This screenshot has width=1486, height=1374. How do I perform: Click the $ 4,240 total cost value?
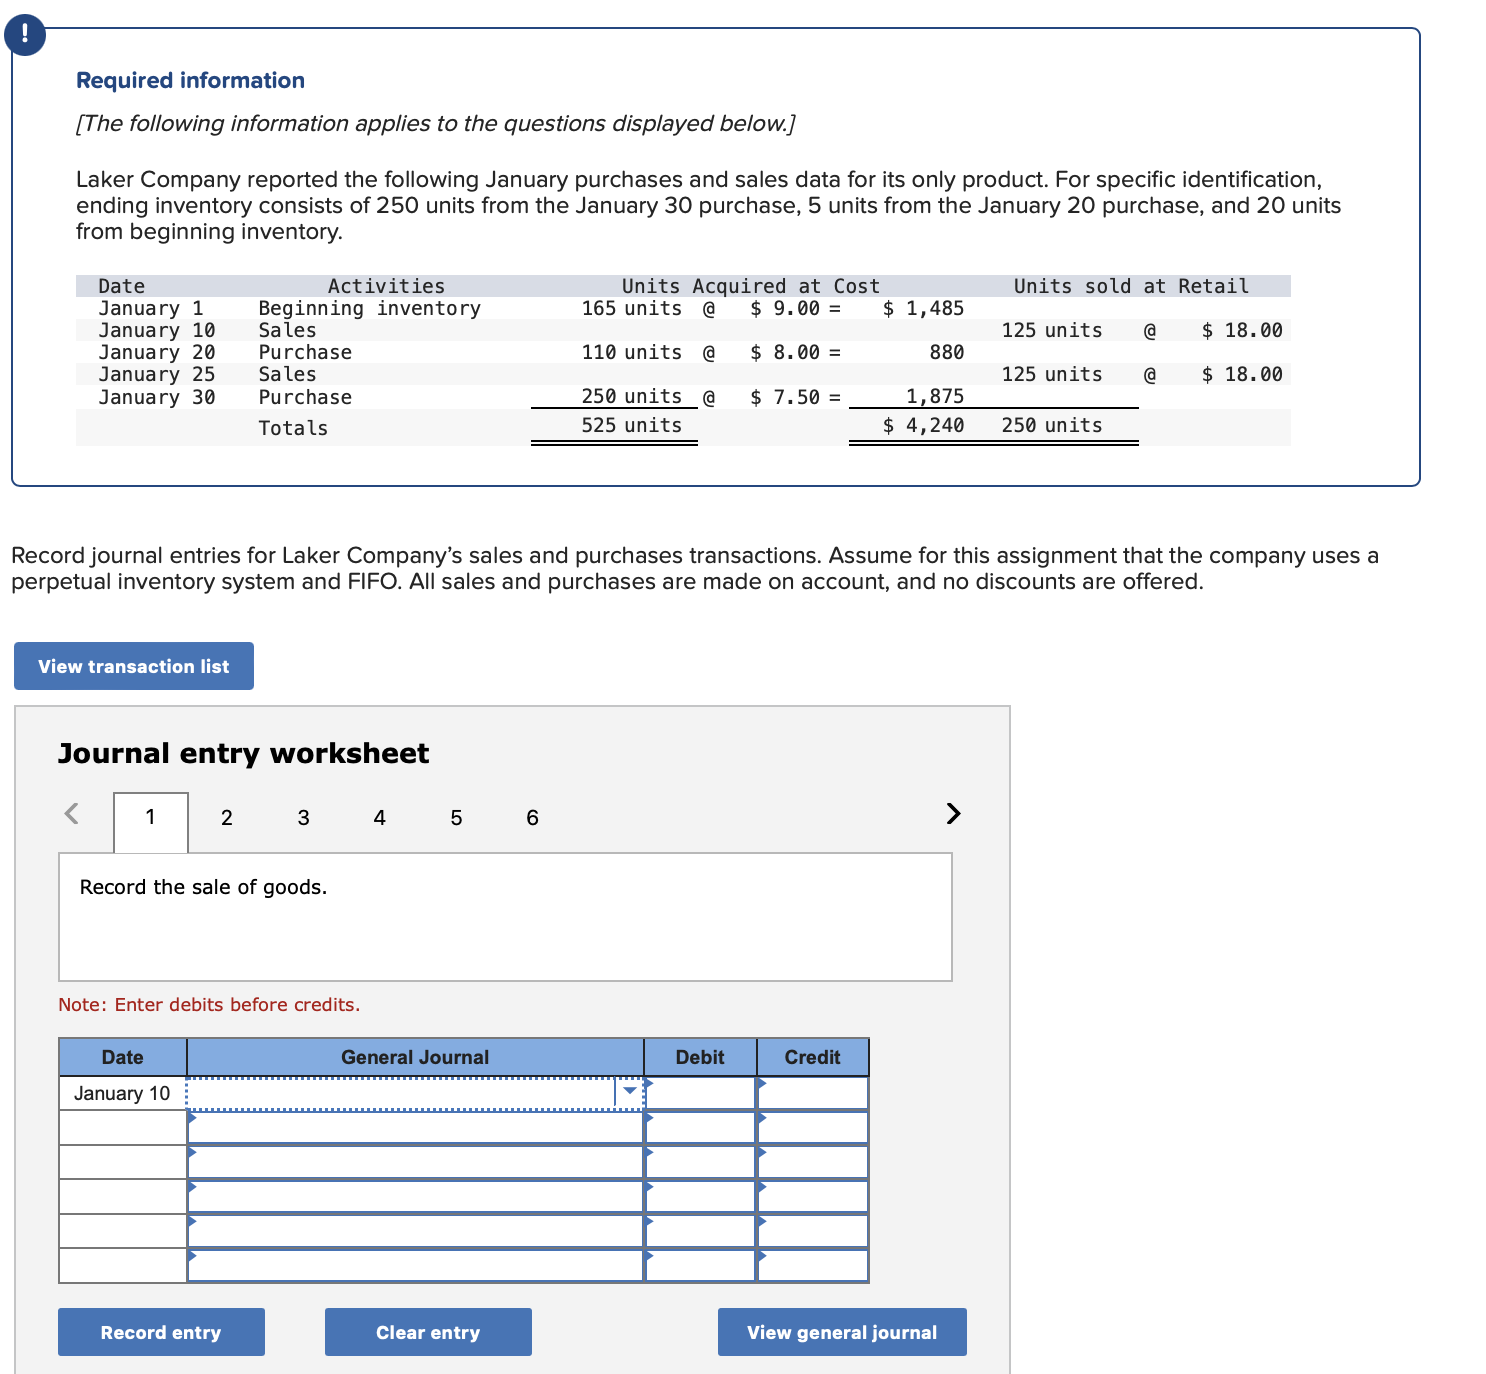coord(923,425)
